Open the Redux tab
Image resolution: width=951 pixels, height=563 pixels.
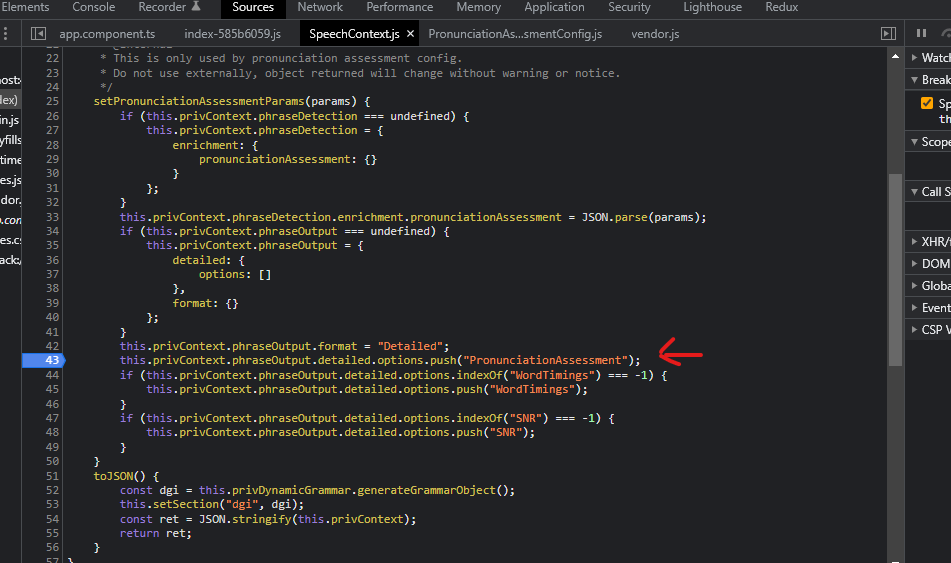782,7
